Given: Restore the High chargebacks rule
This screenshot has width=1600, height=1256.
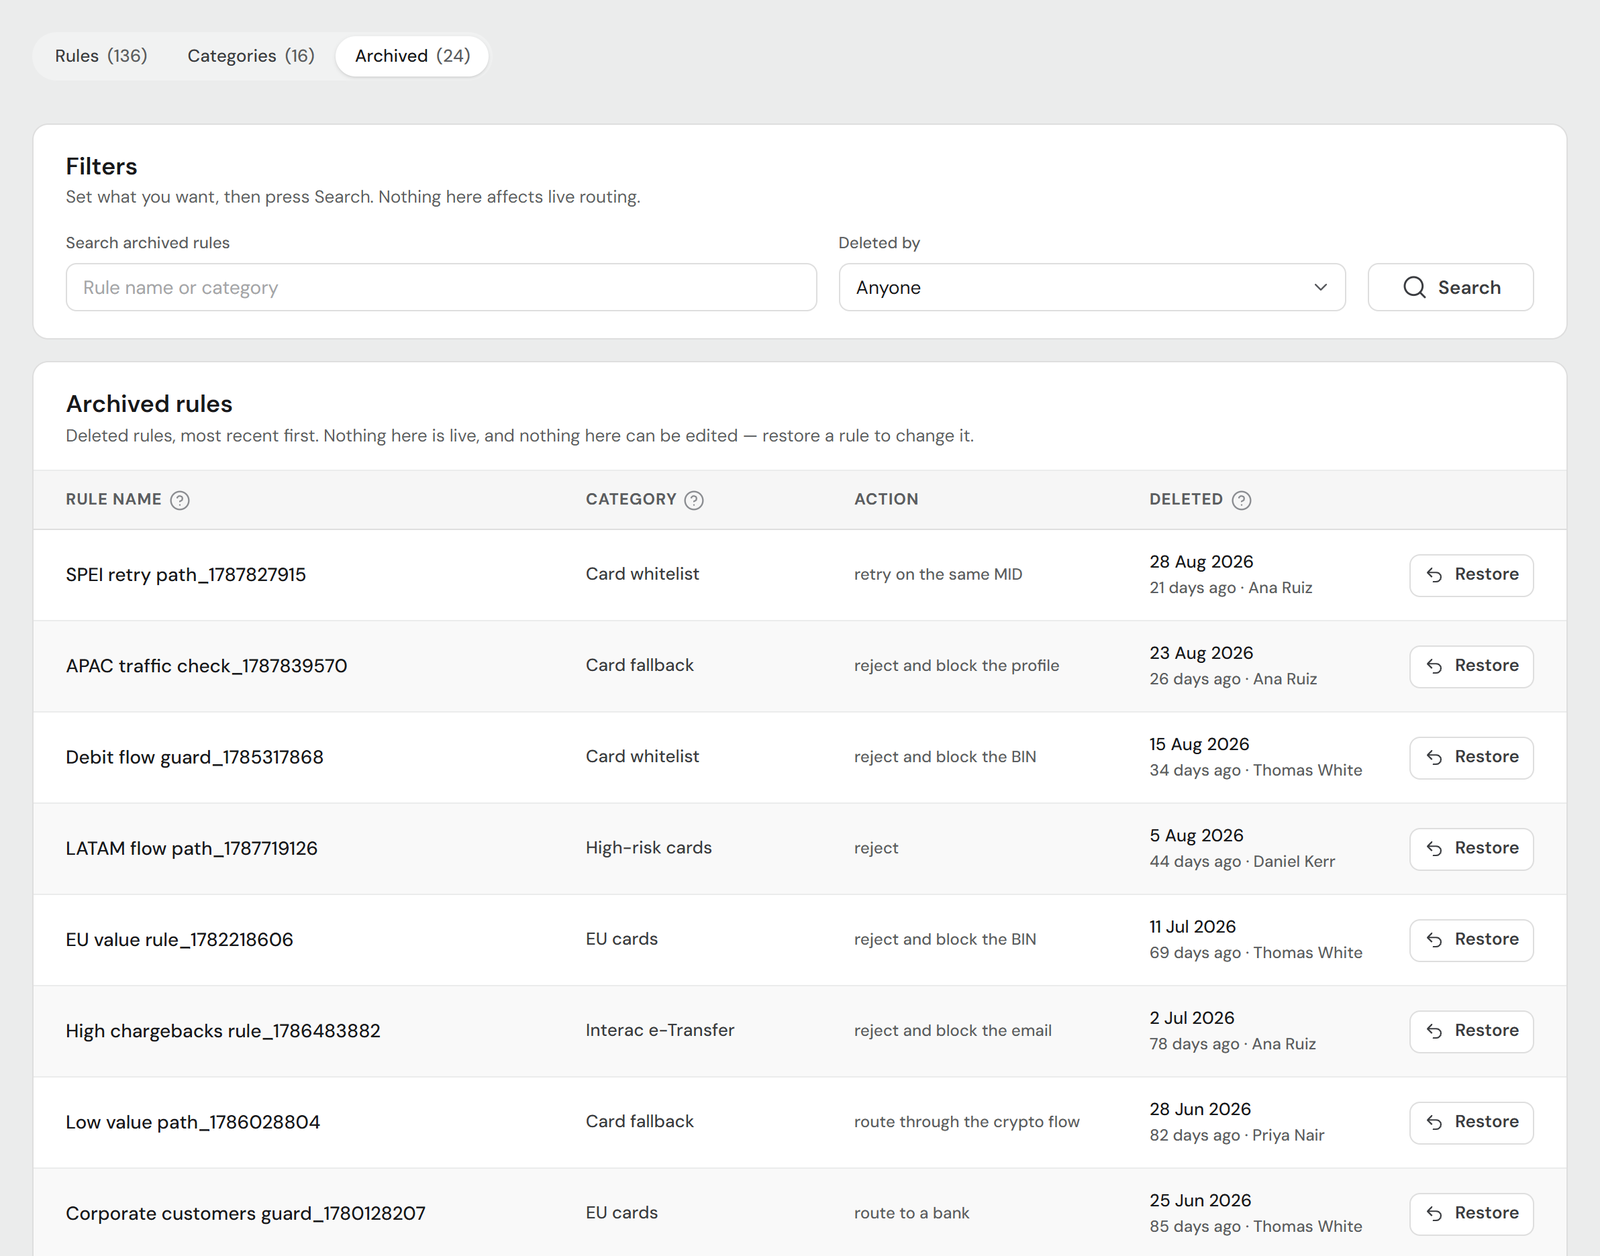Looking at the screenshot, I should 1471,1031.
